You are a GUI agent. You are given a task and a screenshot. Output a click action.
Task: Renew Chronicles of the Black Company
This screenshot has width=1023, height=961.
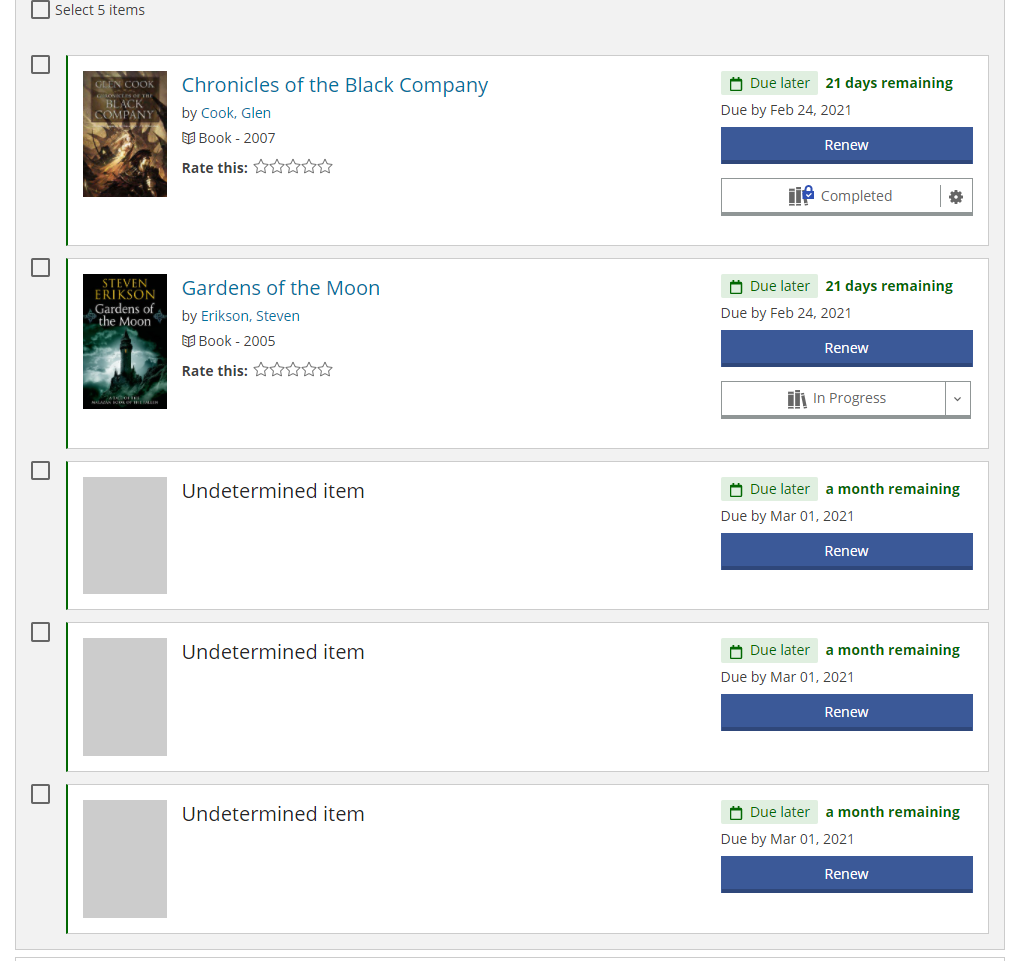coord(846,145)
